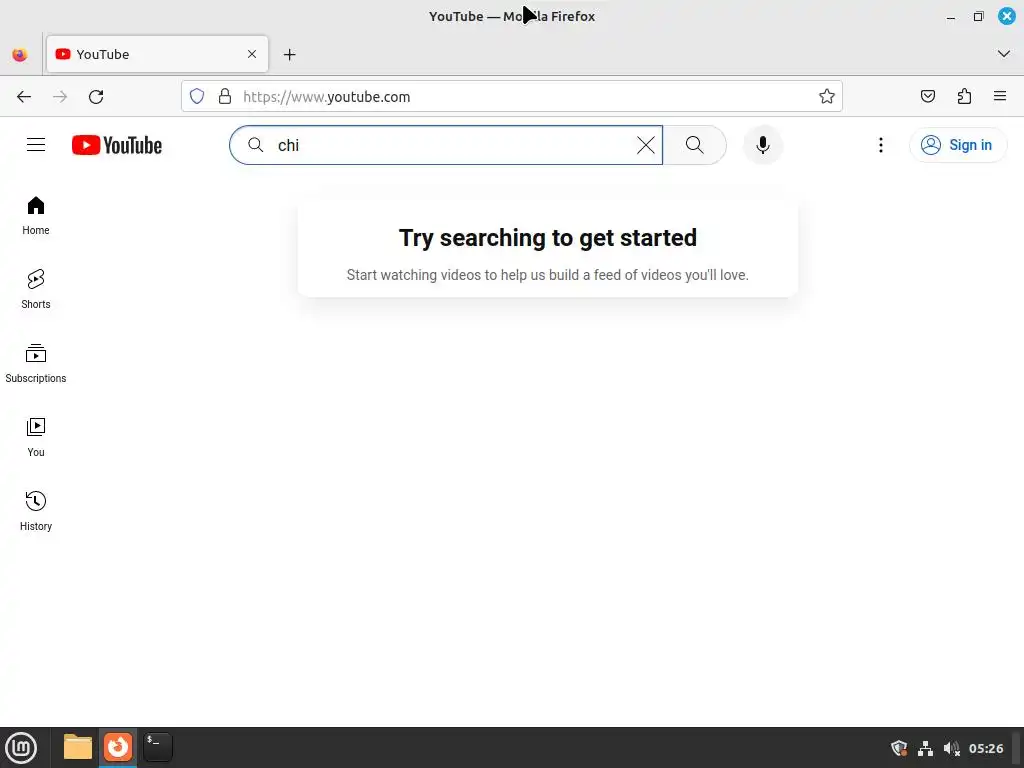Expand the list all tabs chevron
Screen dimensions: 1024x768
point(1004,54)
